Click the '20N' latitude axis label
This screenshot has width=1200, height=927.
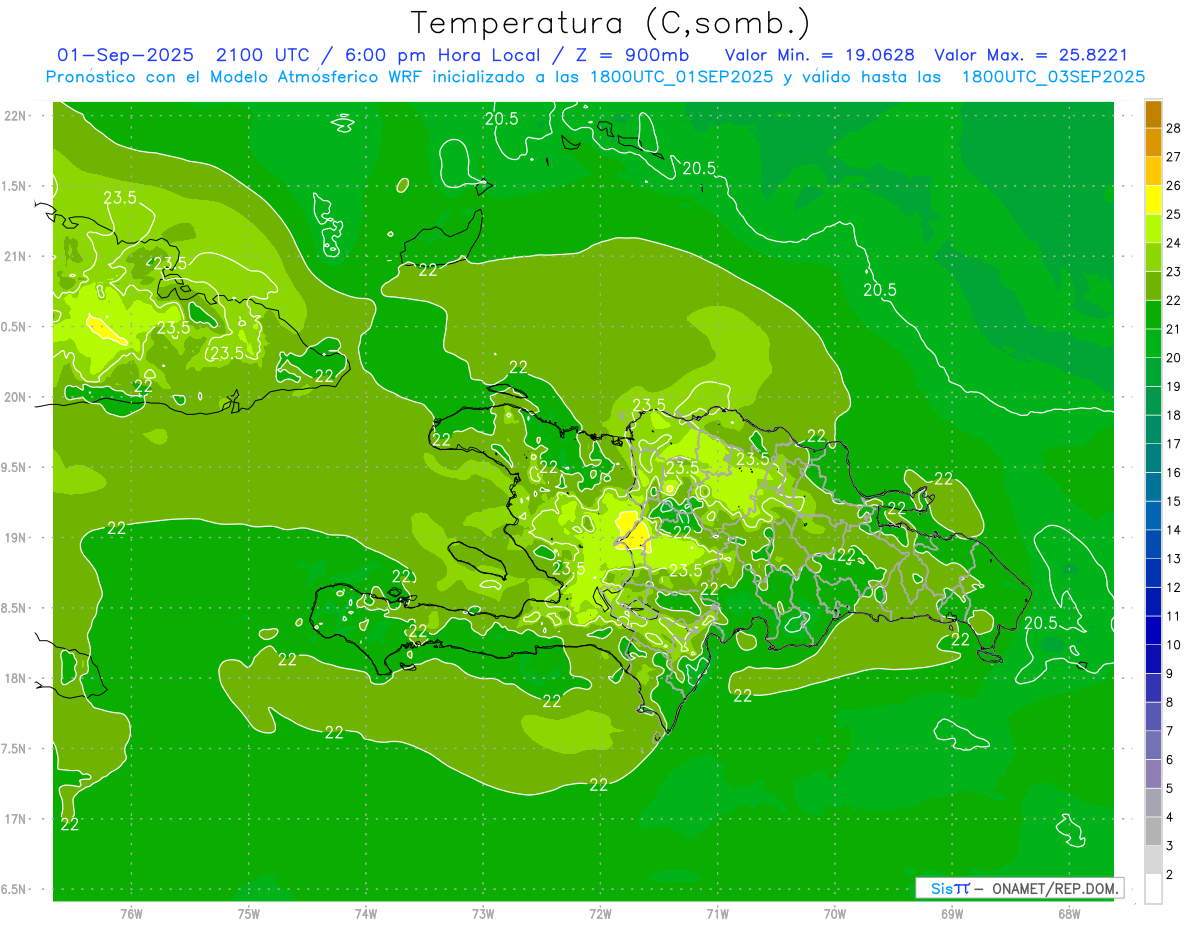15,397
